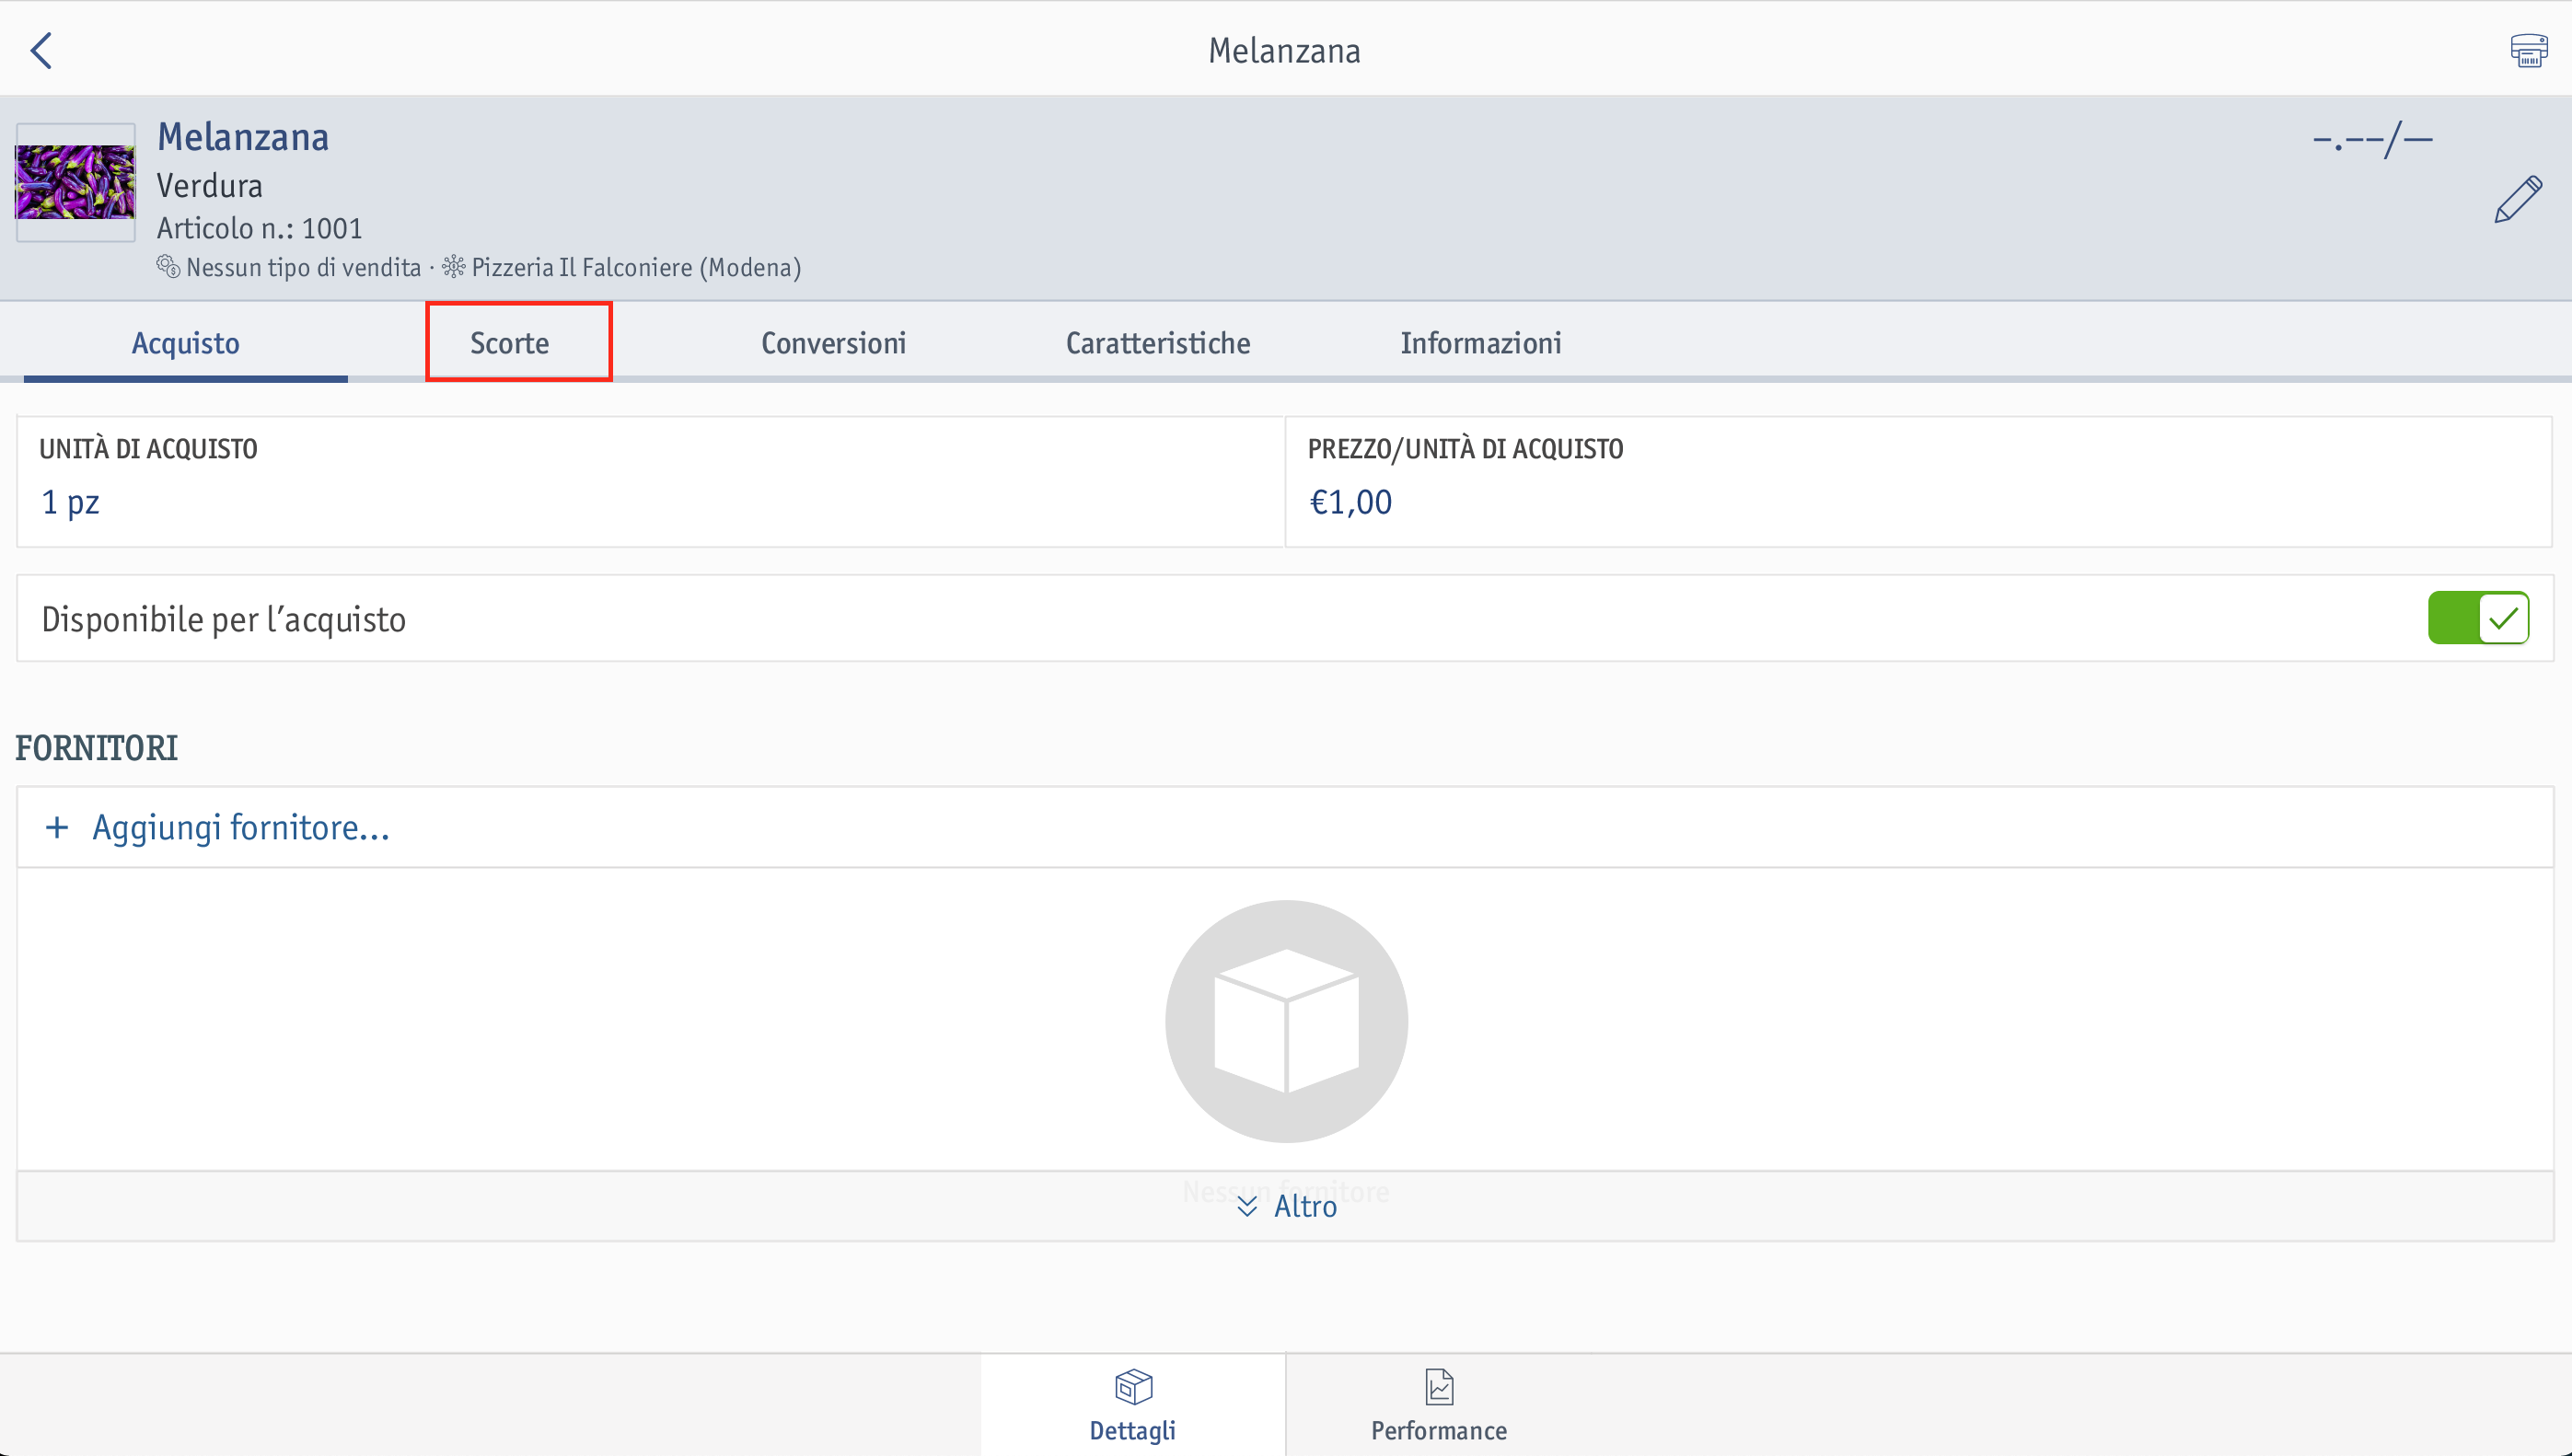
Task: Expand the Altro section
Action: (x=1286, y=1206)
